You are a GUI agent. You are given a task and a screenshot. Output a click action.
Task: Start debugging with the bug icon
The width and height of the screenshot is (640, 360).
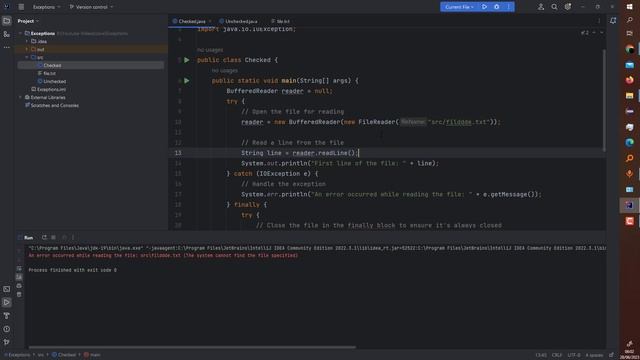(x=496, y=7)
